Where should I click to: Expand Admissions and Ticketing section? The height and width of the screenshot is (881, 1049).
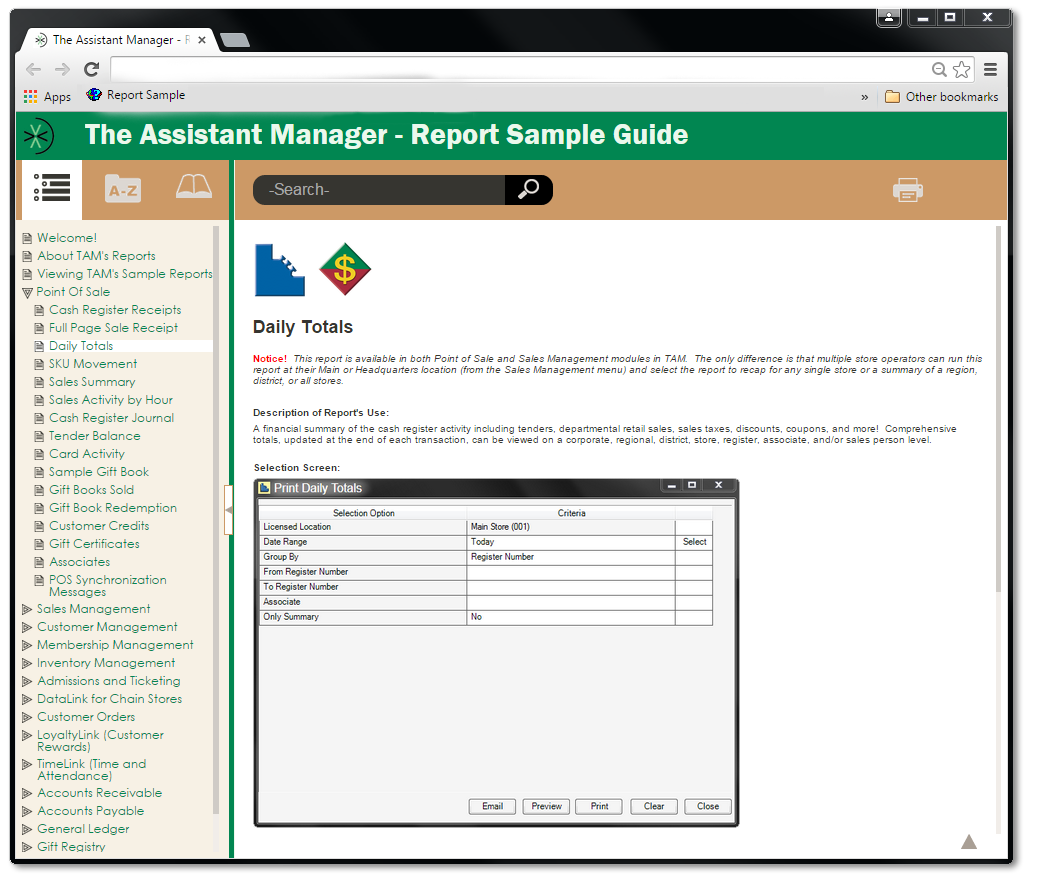click(27, 682)
